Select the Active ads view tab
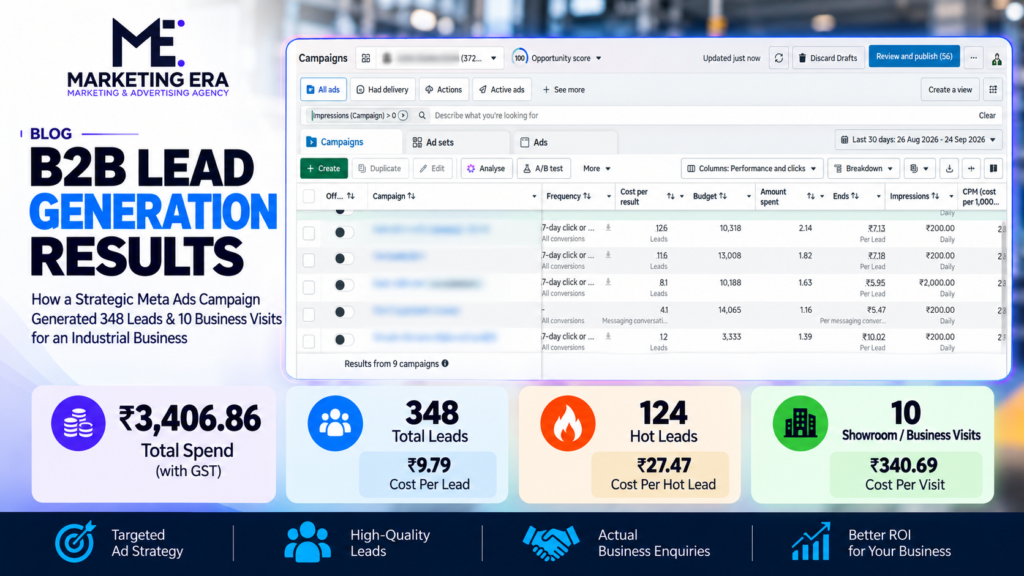The image size is (1024, 576). pyautogui.click(x=502, y=89)
